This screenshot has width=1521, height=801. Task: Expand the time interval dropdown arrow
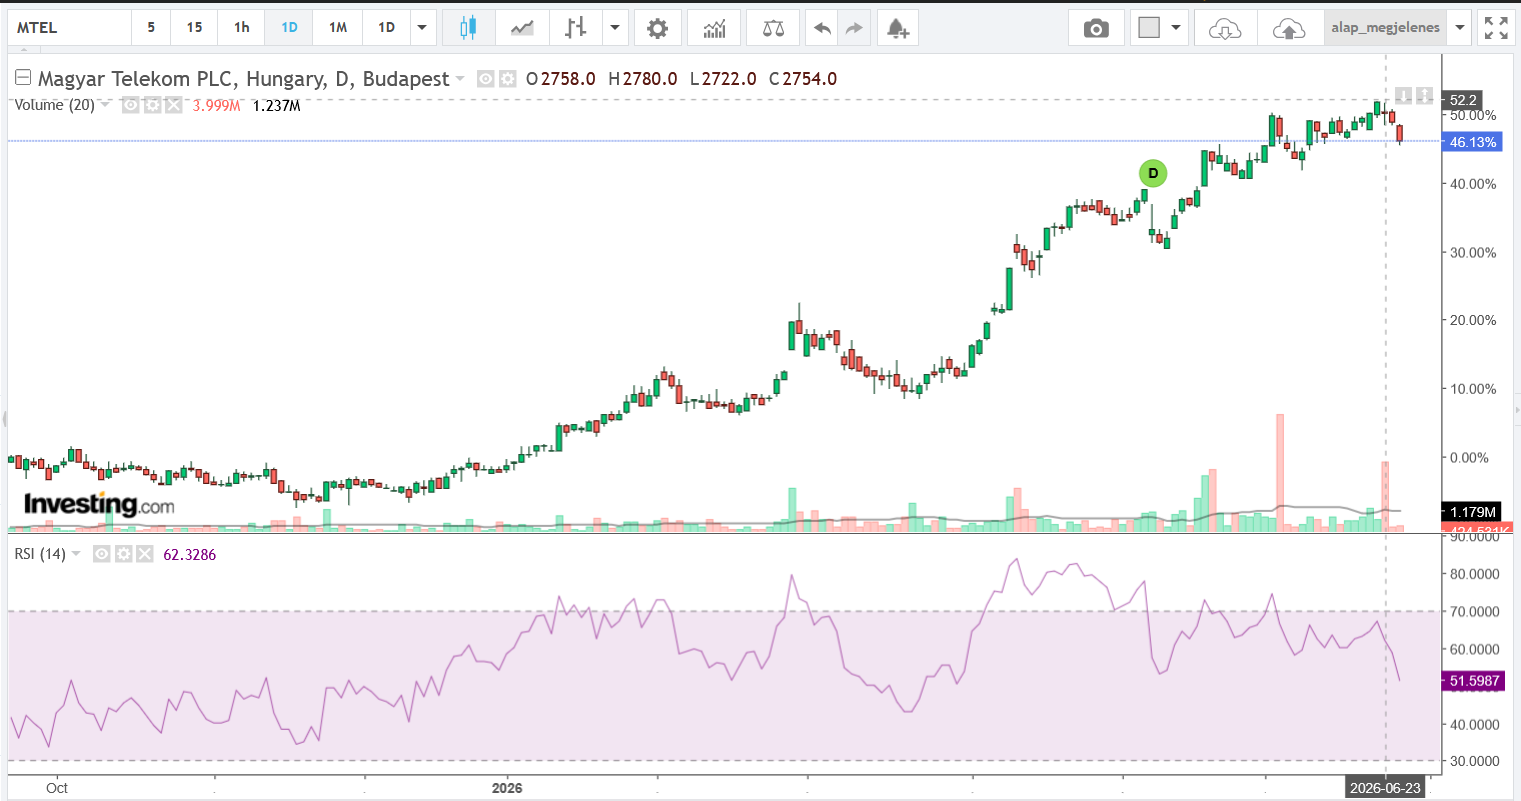(422, 28)
